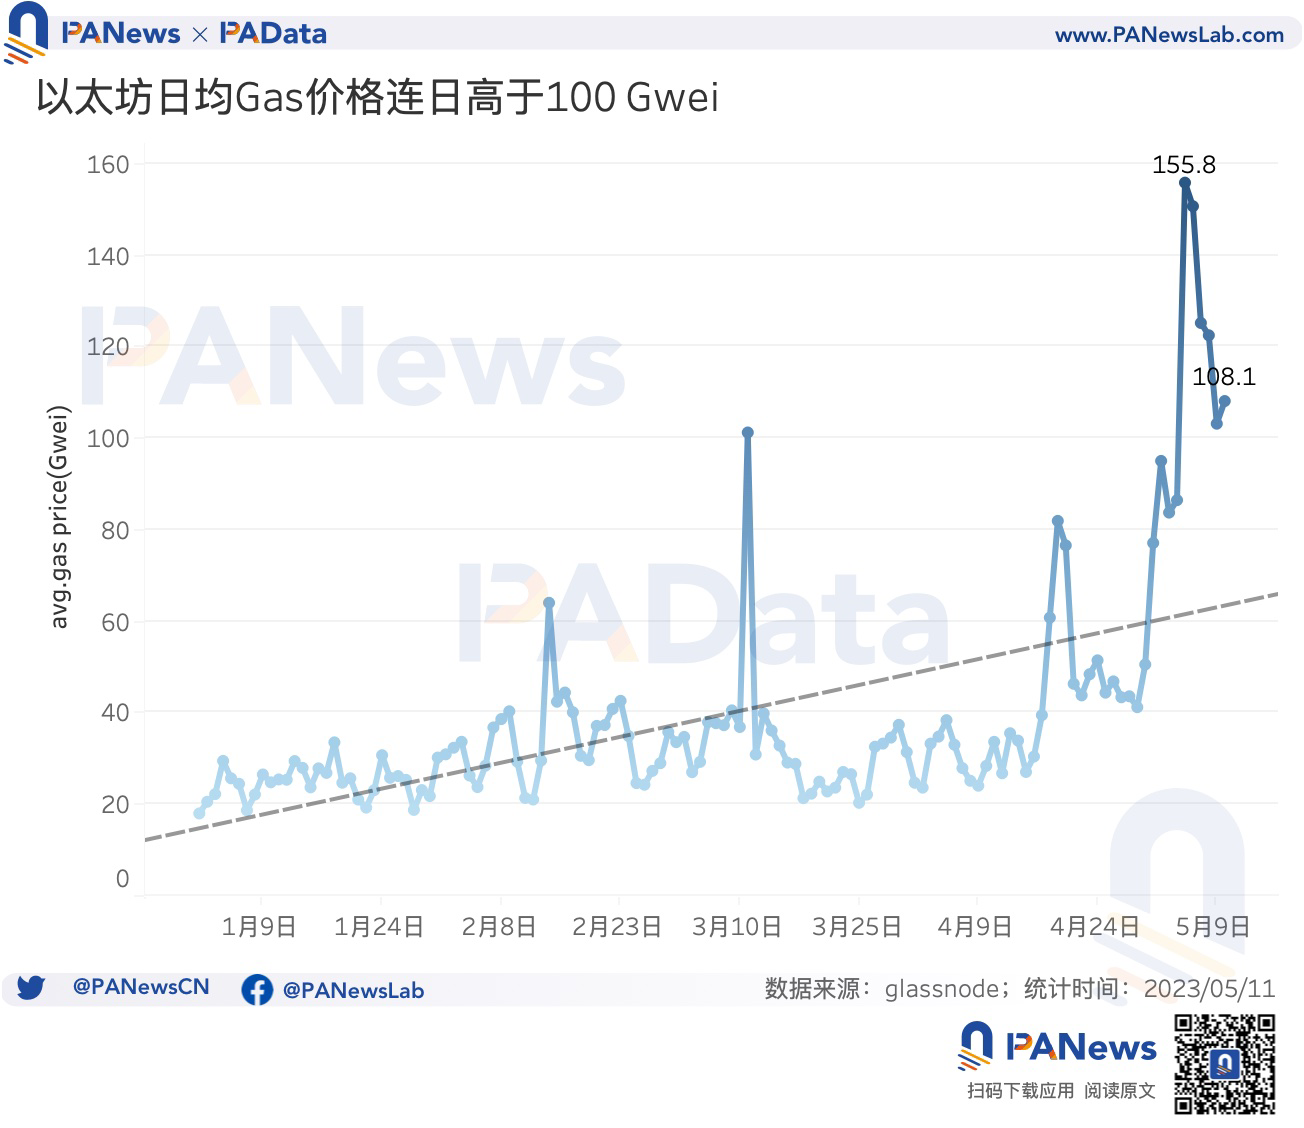
Task: Click the 4月24日 x-axis label
Action: tap(1095, 926)
